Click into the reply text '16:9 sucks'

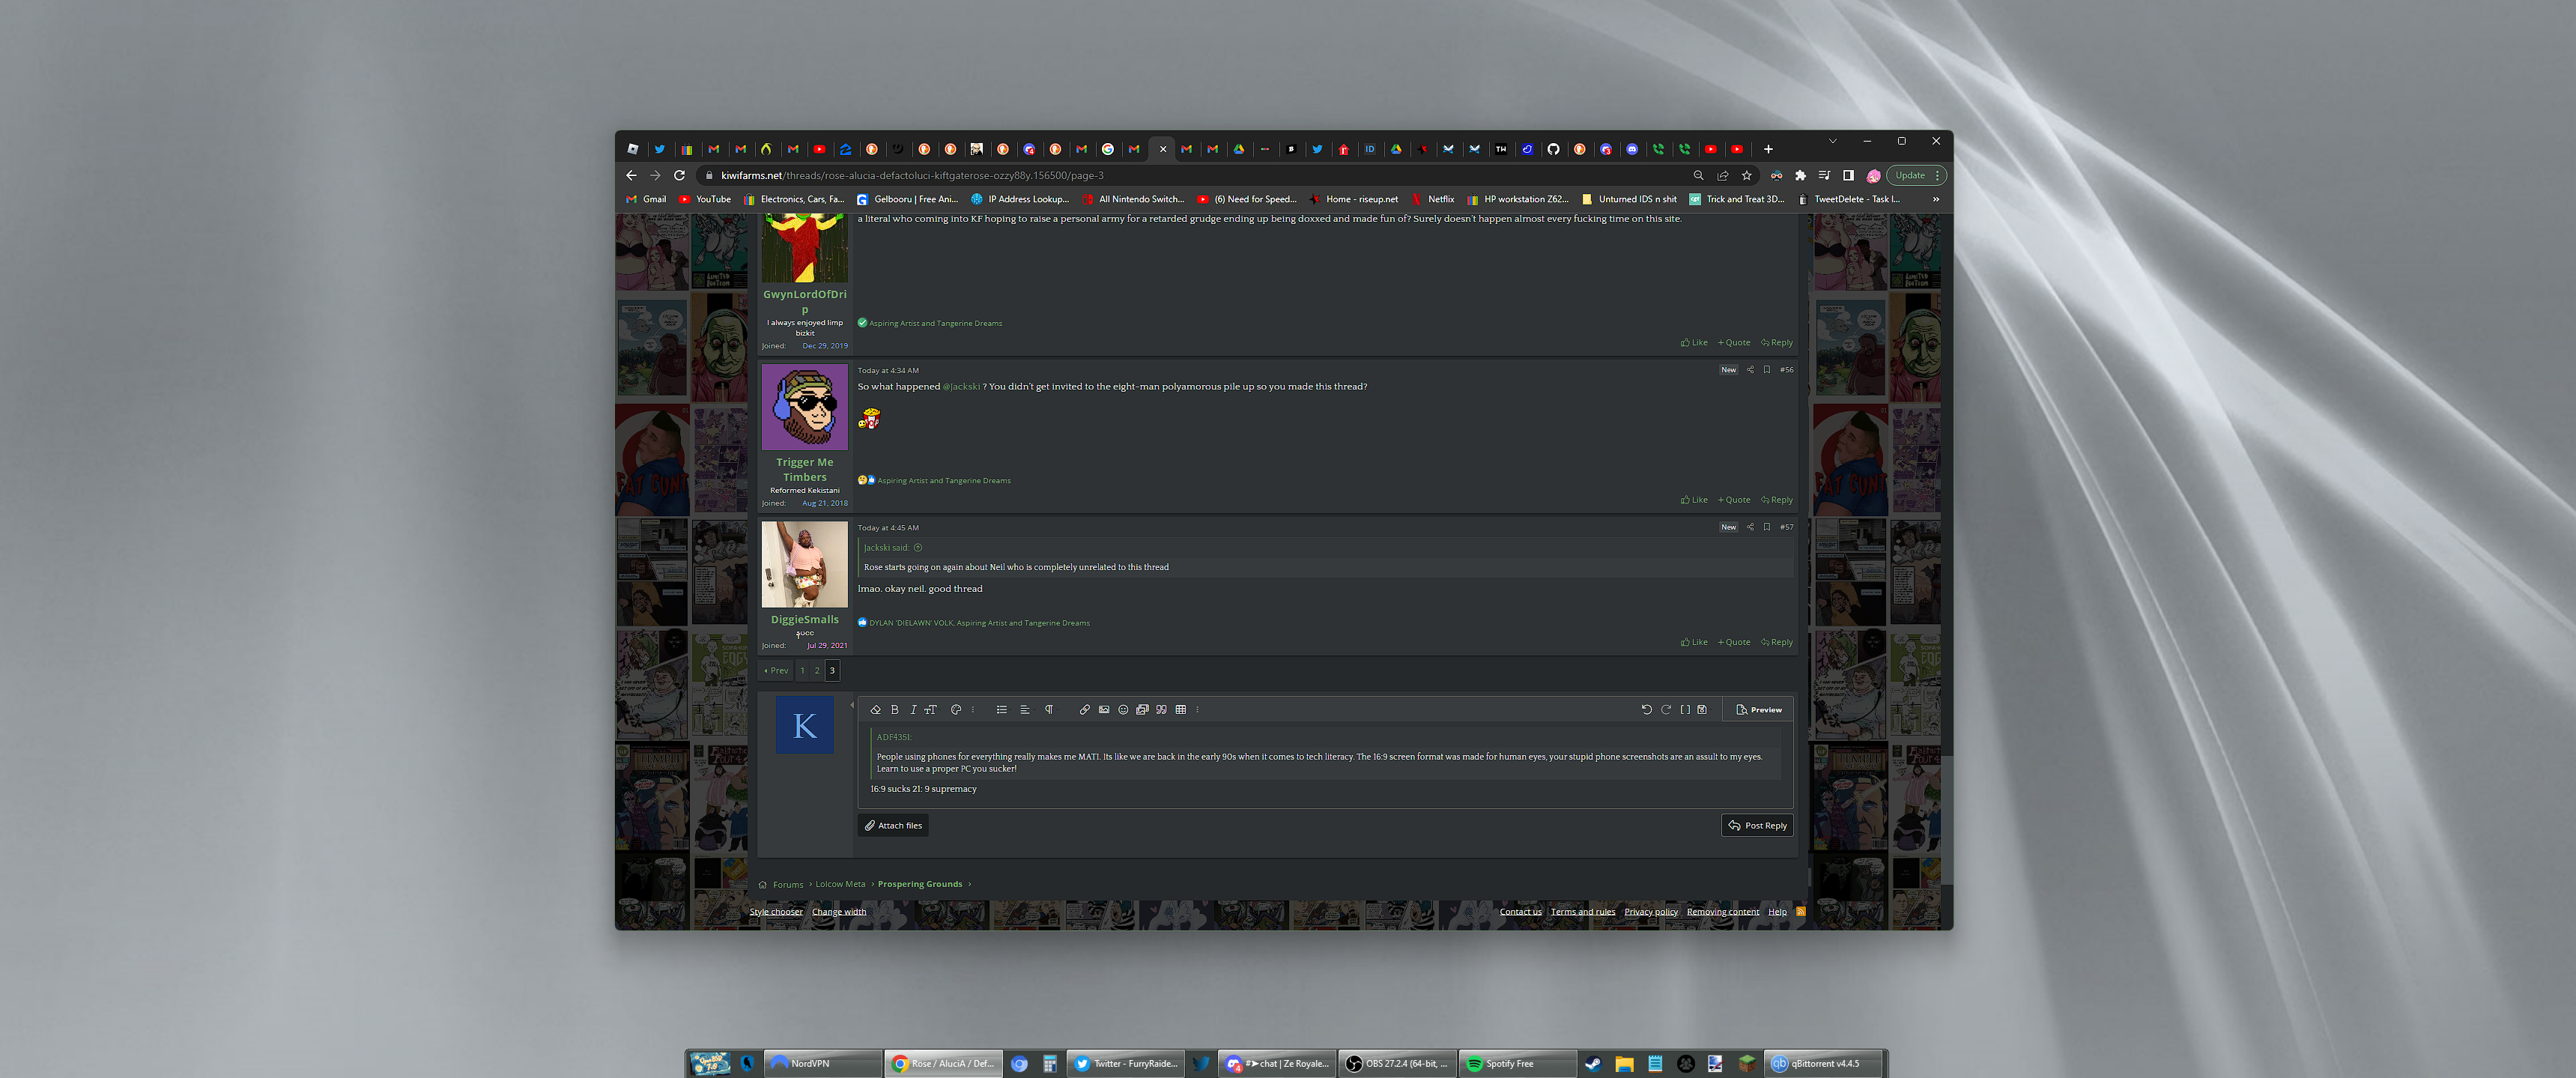click(890, 789)
